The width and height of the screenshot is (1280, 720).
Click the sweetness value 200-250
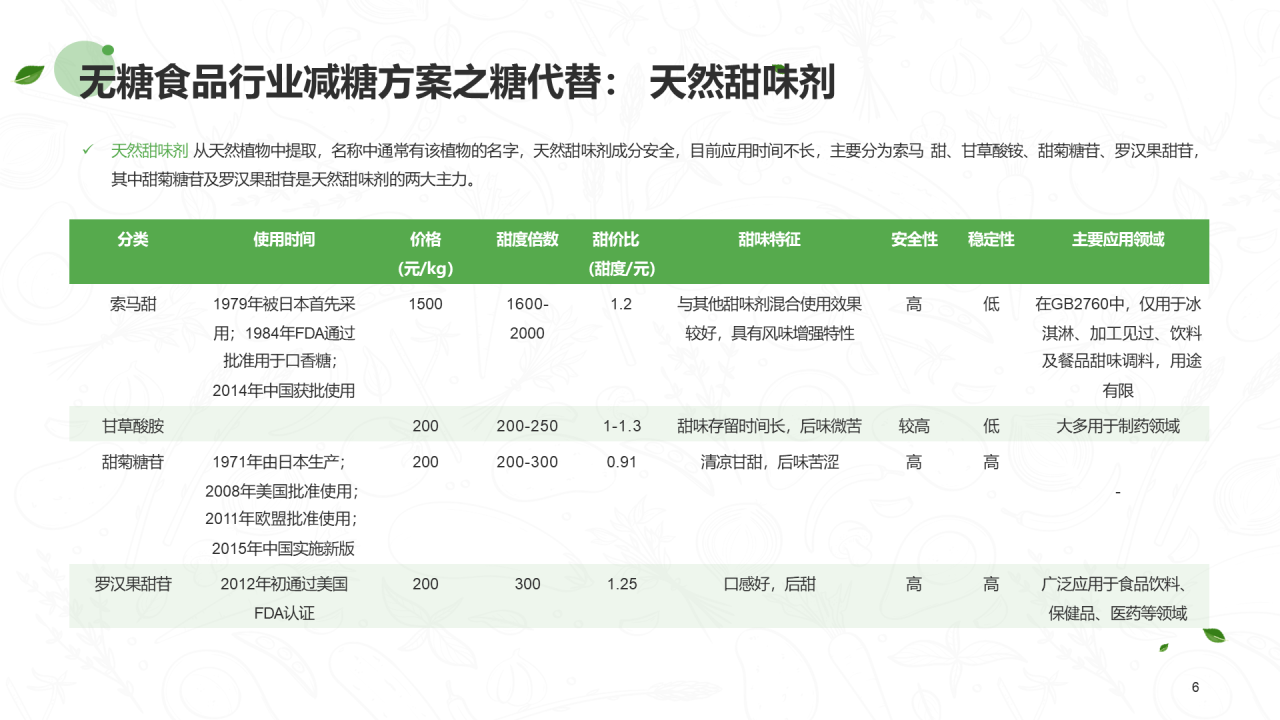[x=527, y=426]
